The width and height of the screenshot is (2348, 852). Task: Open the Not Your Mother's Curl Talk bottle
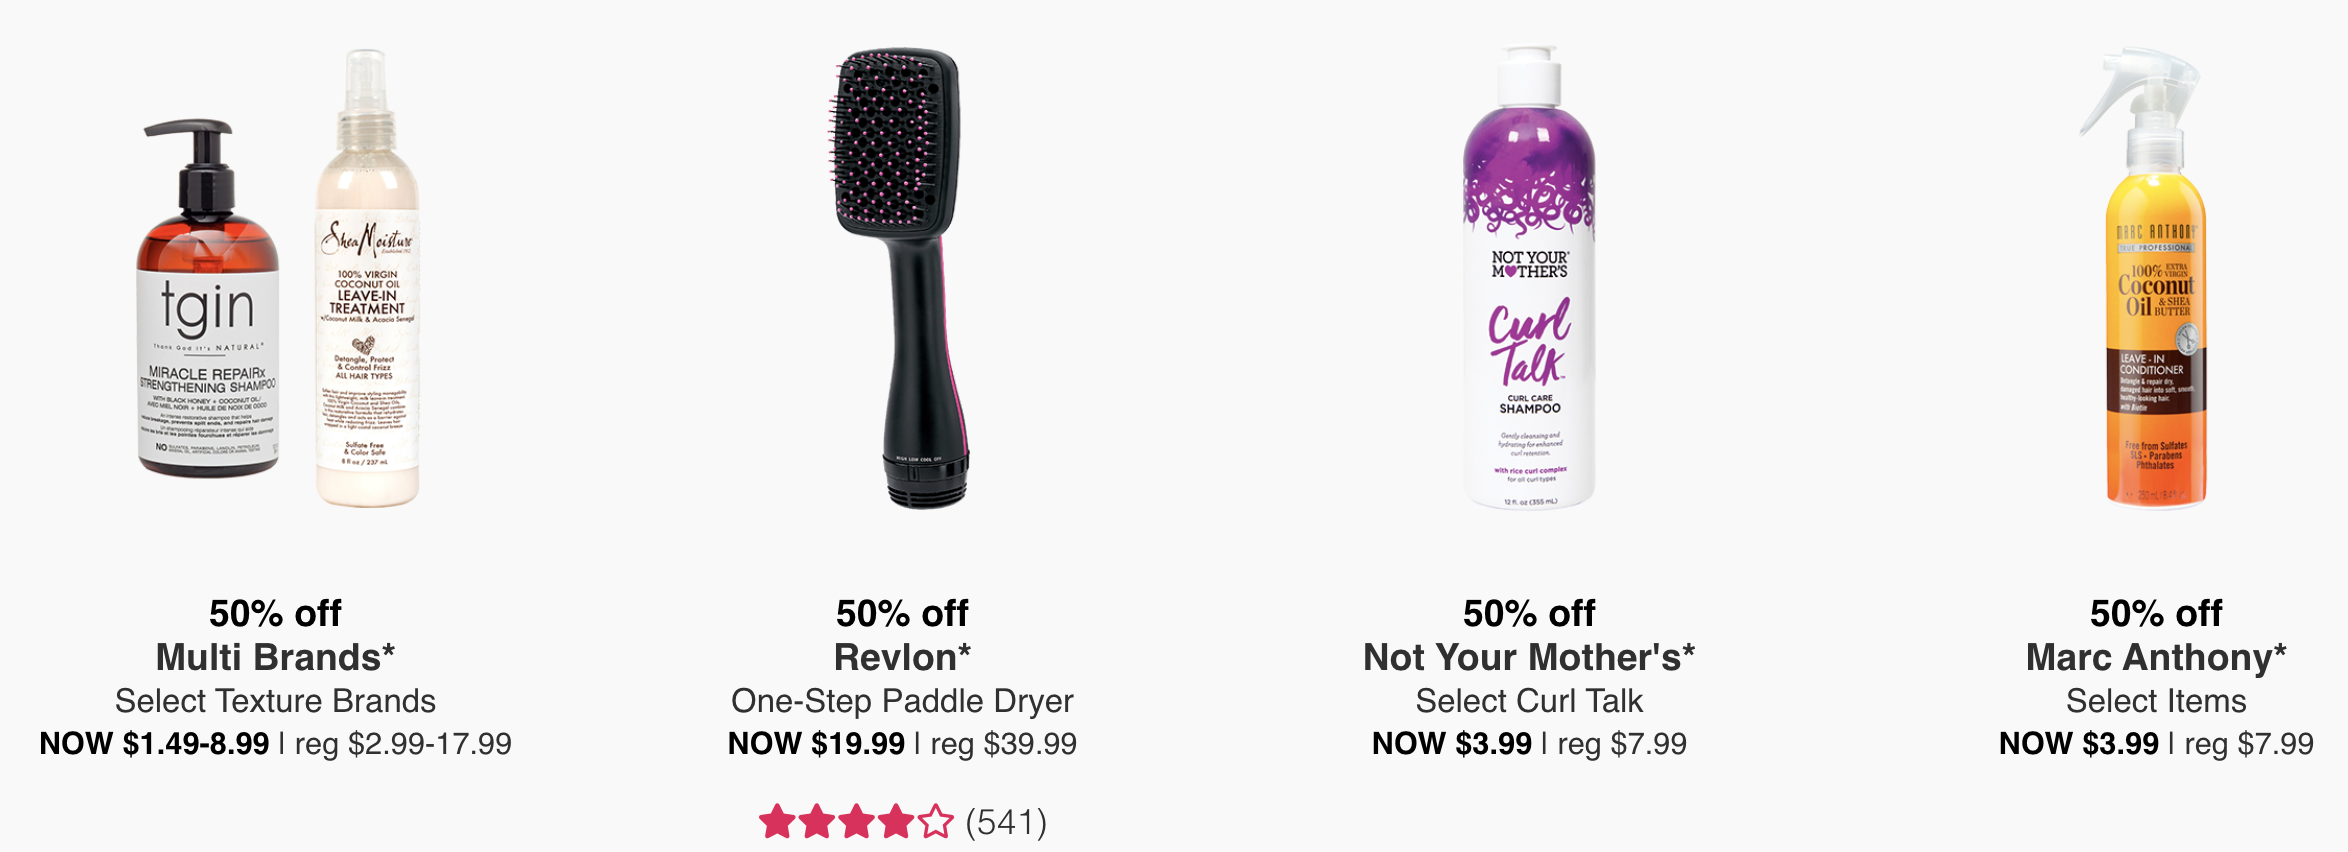(1529, 277)
